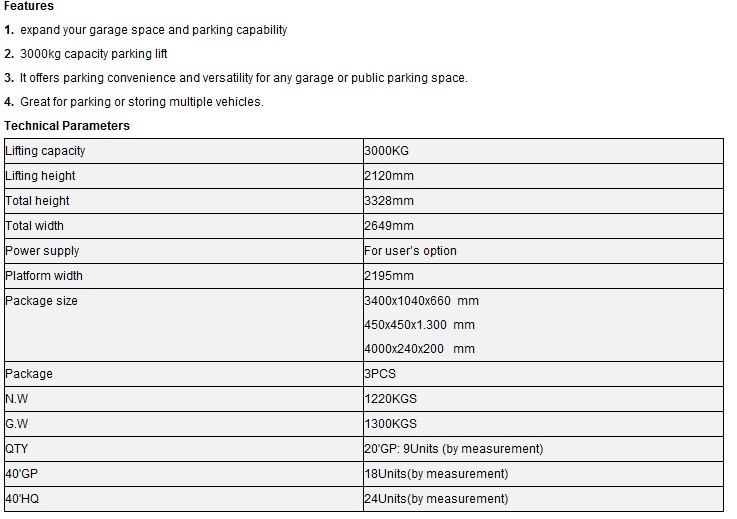
Task: Select the Total width value 2649mm
Action: (x=389, y=226)
